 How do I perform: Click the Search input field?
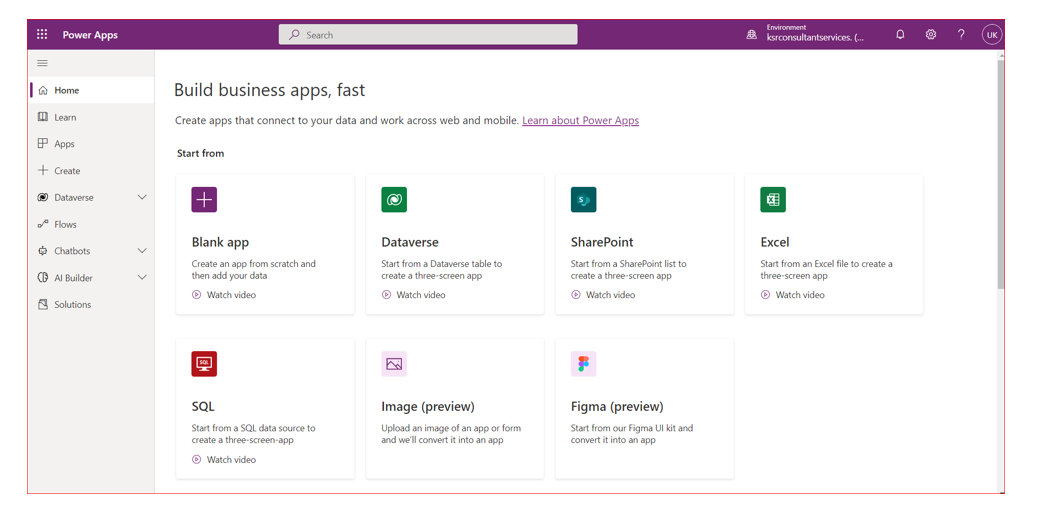(x=428, y=34)
